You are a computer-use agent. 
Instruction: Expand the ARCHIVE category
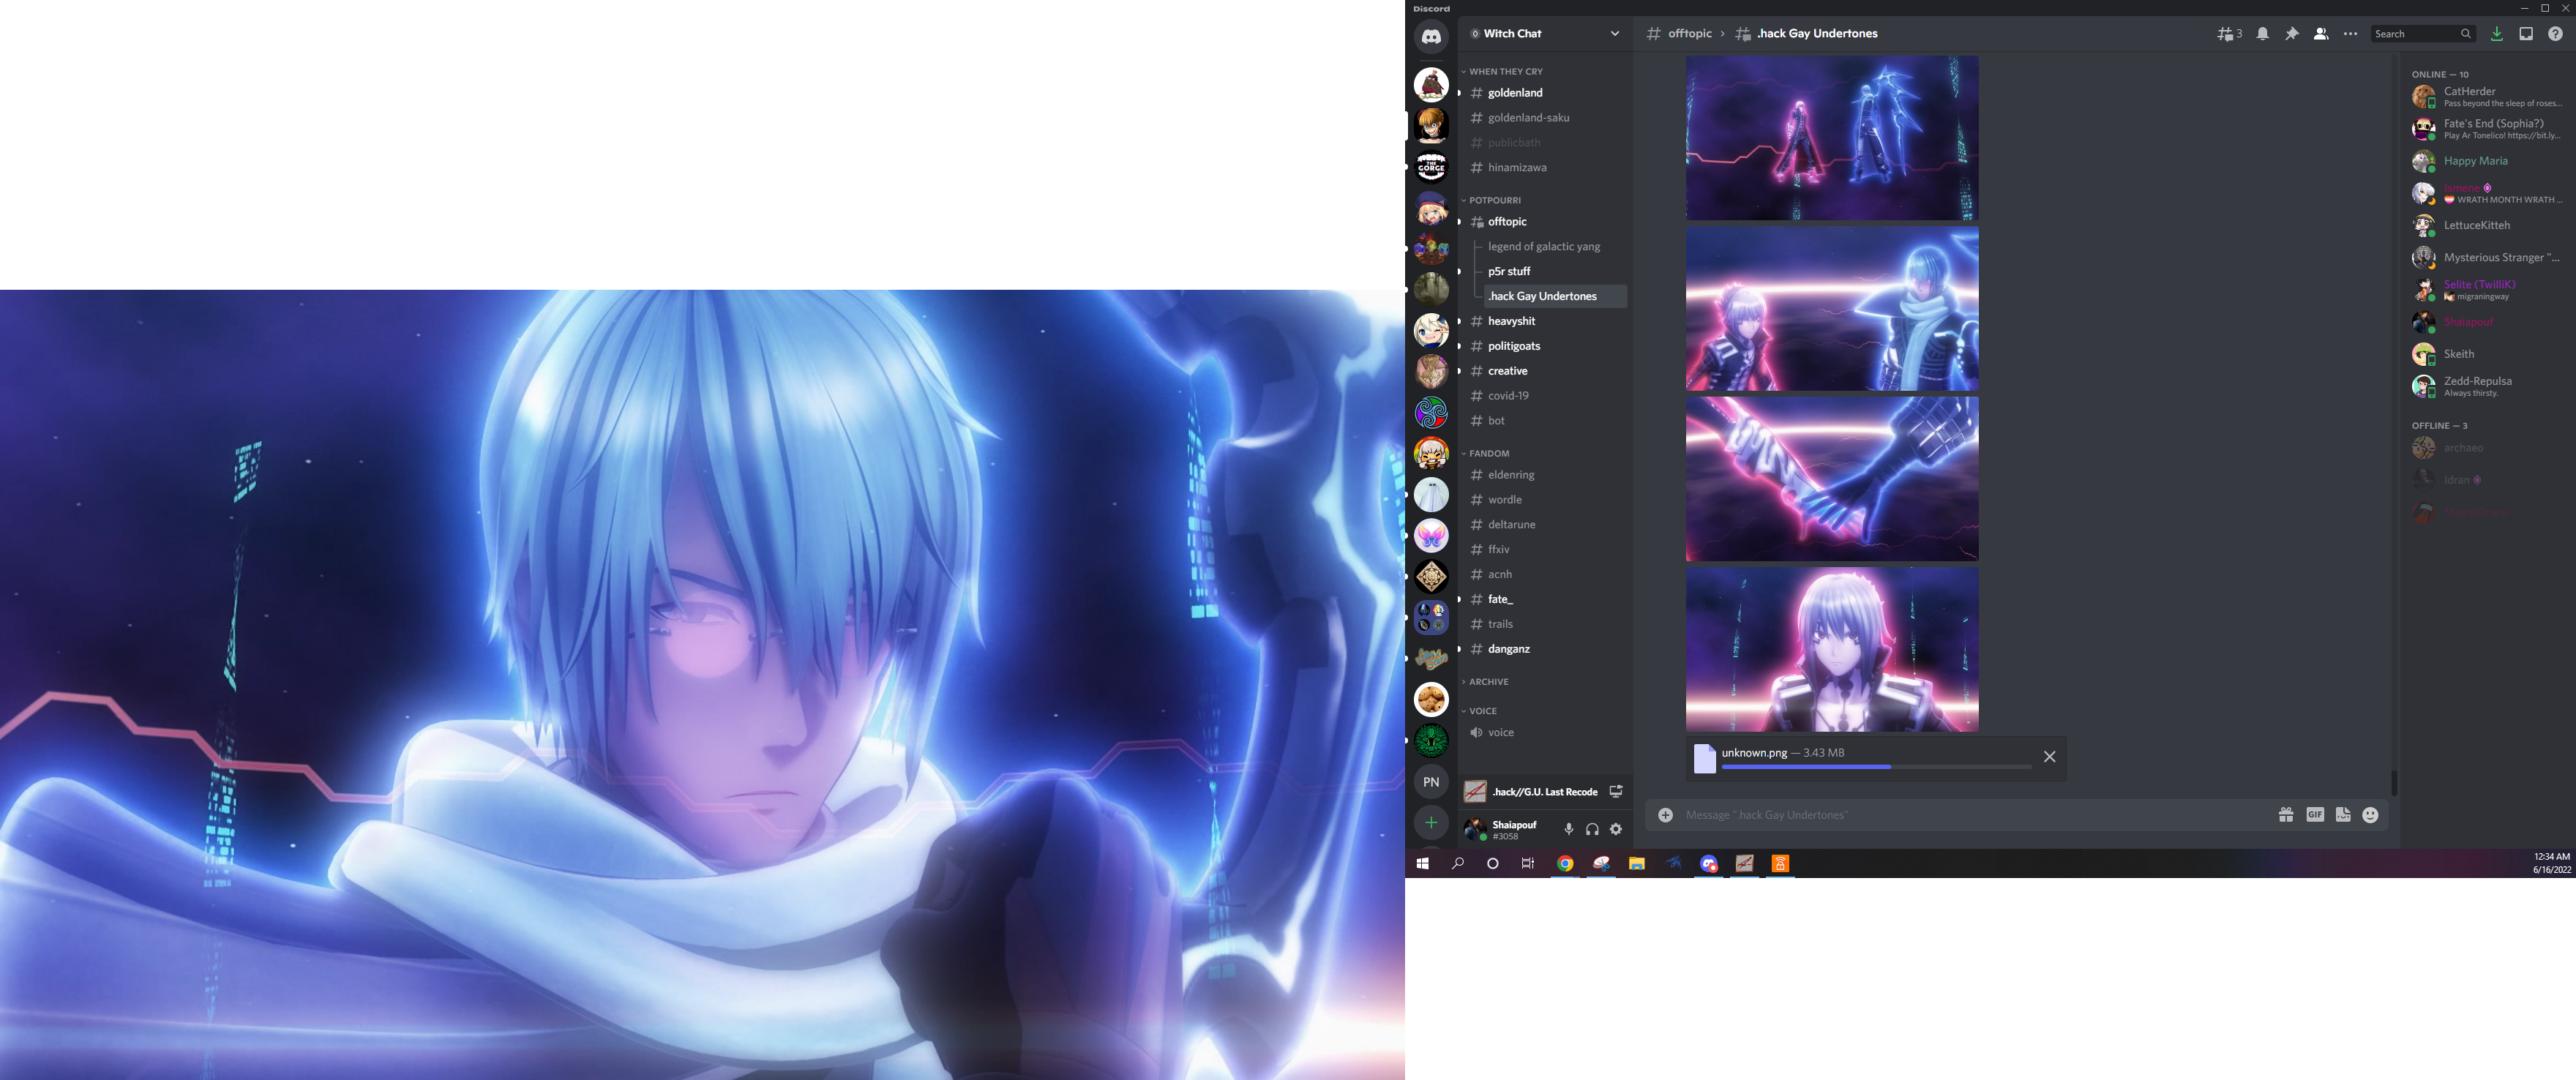tap(1488, 682)
